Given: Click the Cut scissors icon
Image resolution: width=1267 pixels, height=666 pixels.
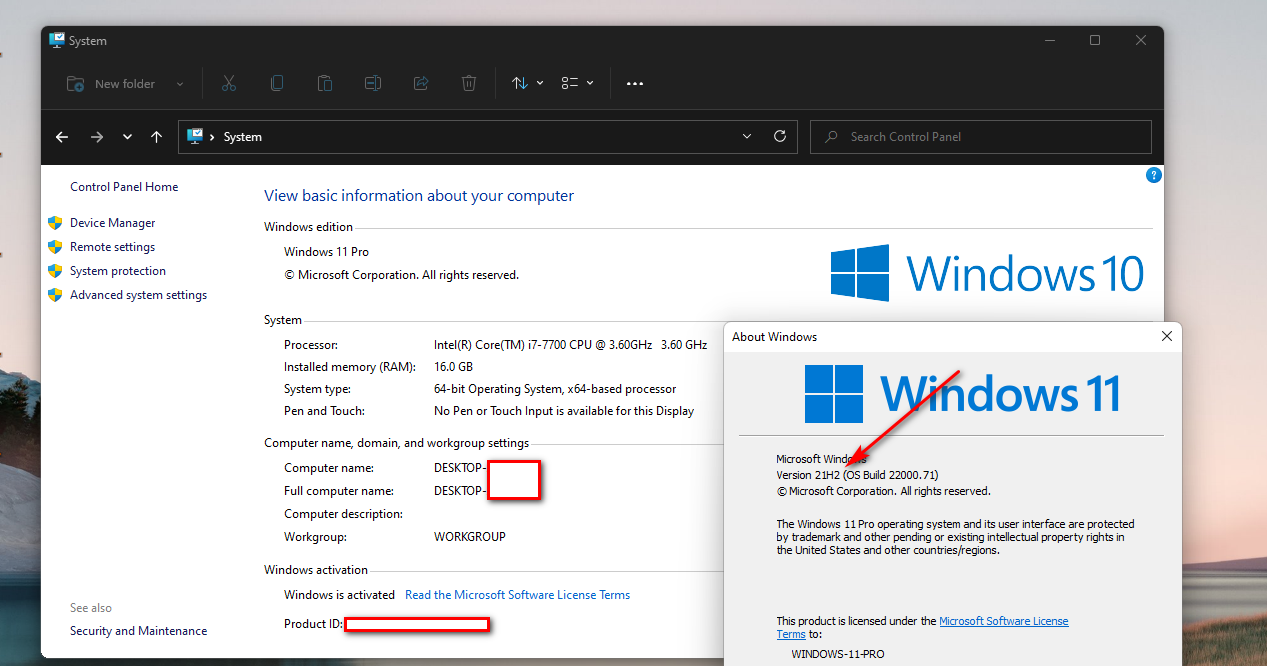Looking at the screenshot, I should pos(229,84).
